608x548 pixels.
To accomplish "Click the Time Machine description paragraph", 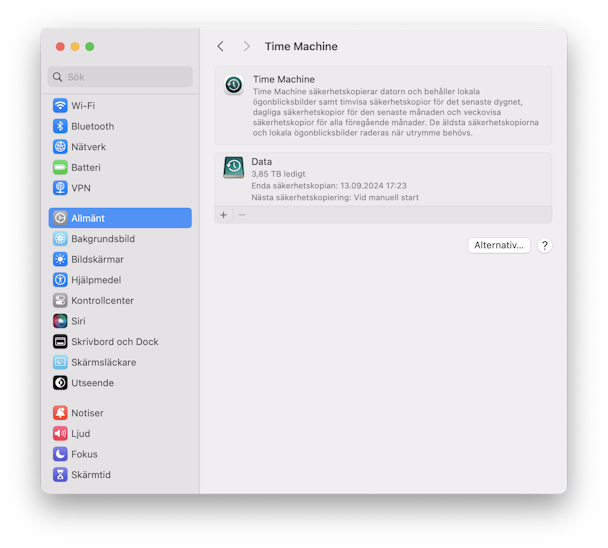I will pos(396,112).
